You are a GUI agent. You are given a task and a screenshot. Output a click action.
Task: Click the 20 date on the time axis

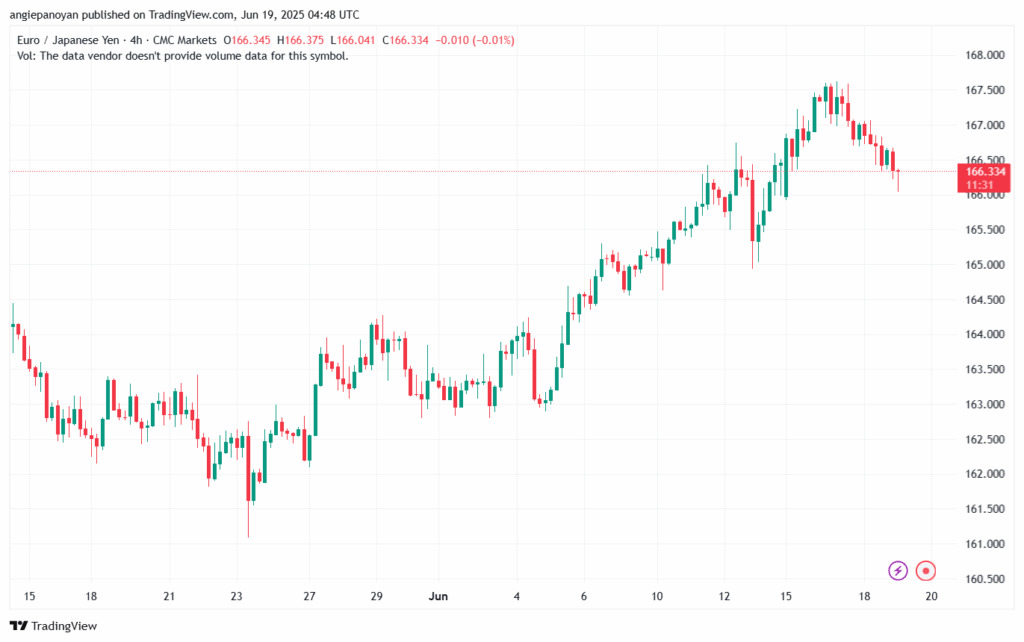coord(932,597)
